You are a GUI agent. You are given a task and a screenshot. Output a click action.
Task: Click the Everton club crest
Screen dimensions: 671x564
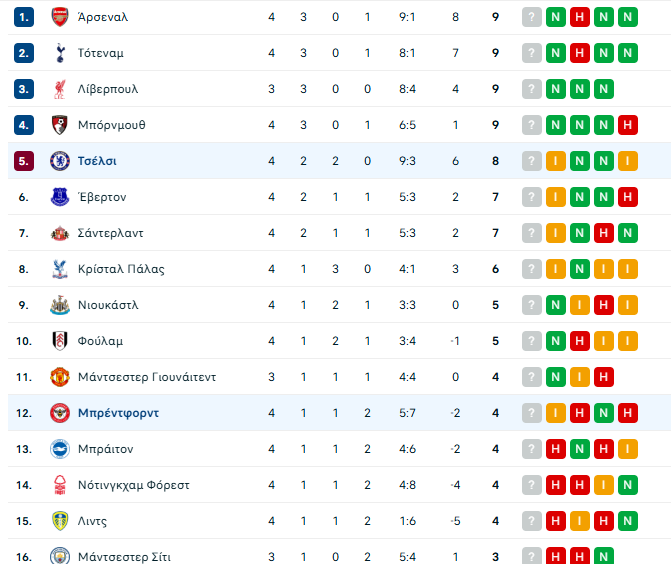[x=60, y=197]
